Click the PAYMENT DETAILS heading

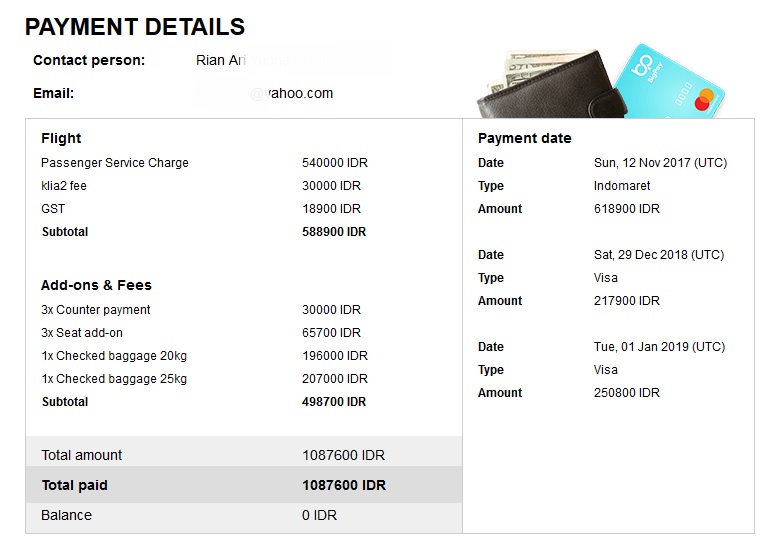coord(135,27)
